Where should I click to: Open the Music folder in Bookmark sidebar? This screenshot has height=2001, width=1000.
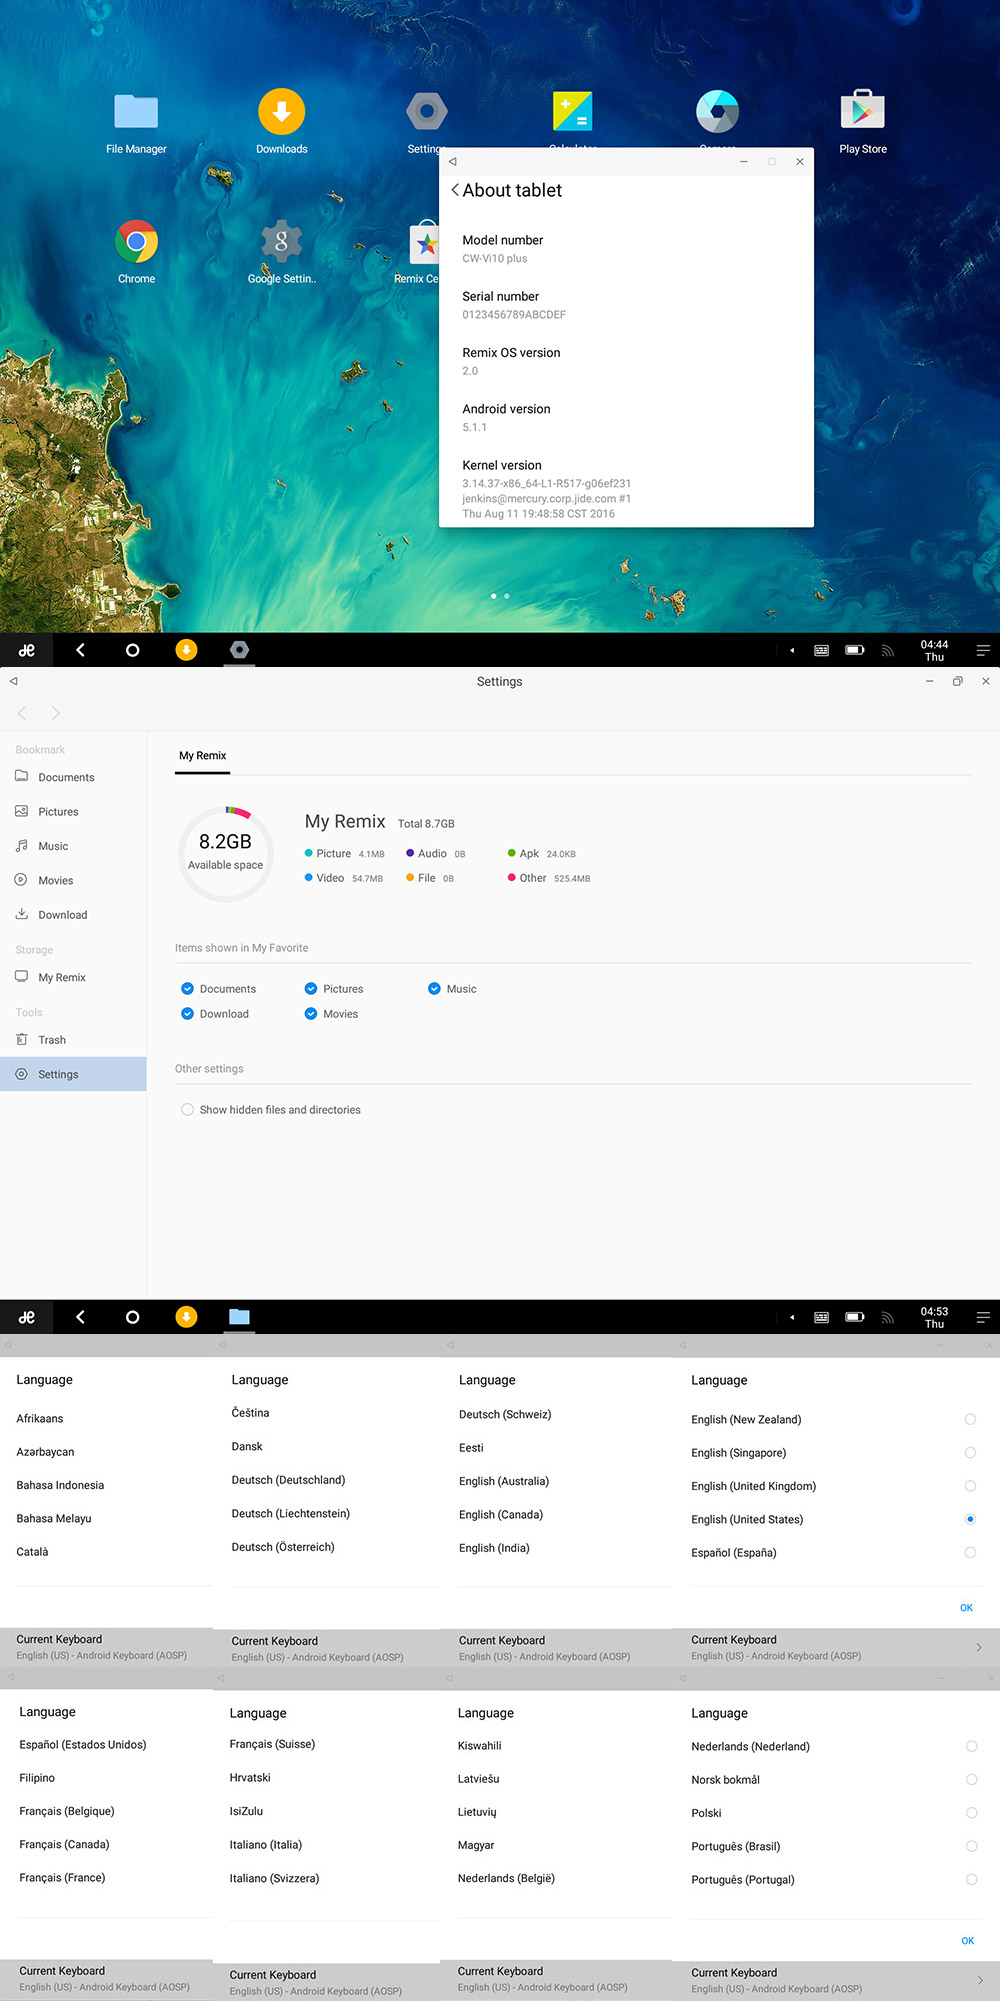point(53,846)
